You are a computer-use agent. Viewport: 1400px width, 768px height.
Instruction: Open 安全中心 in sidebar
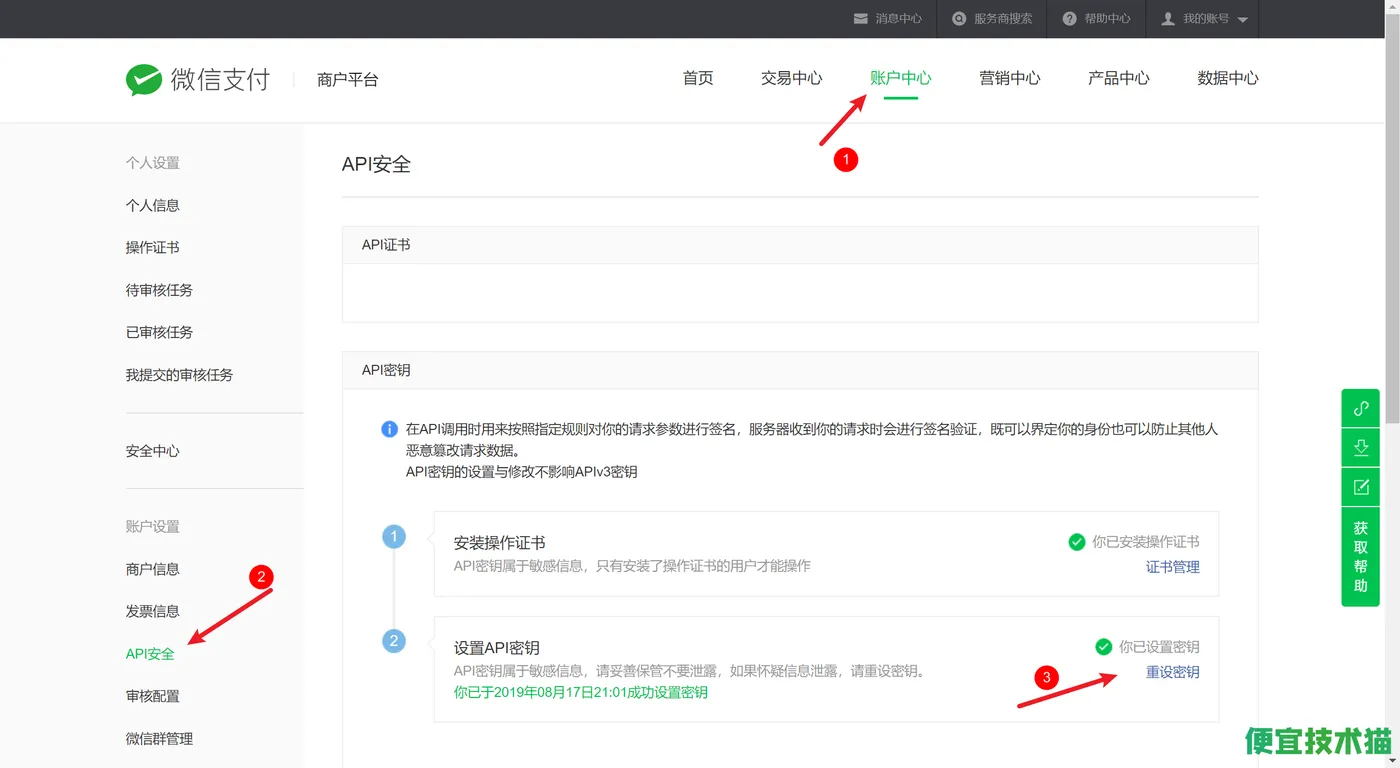coord(153,451)
